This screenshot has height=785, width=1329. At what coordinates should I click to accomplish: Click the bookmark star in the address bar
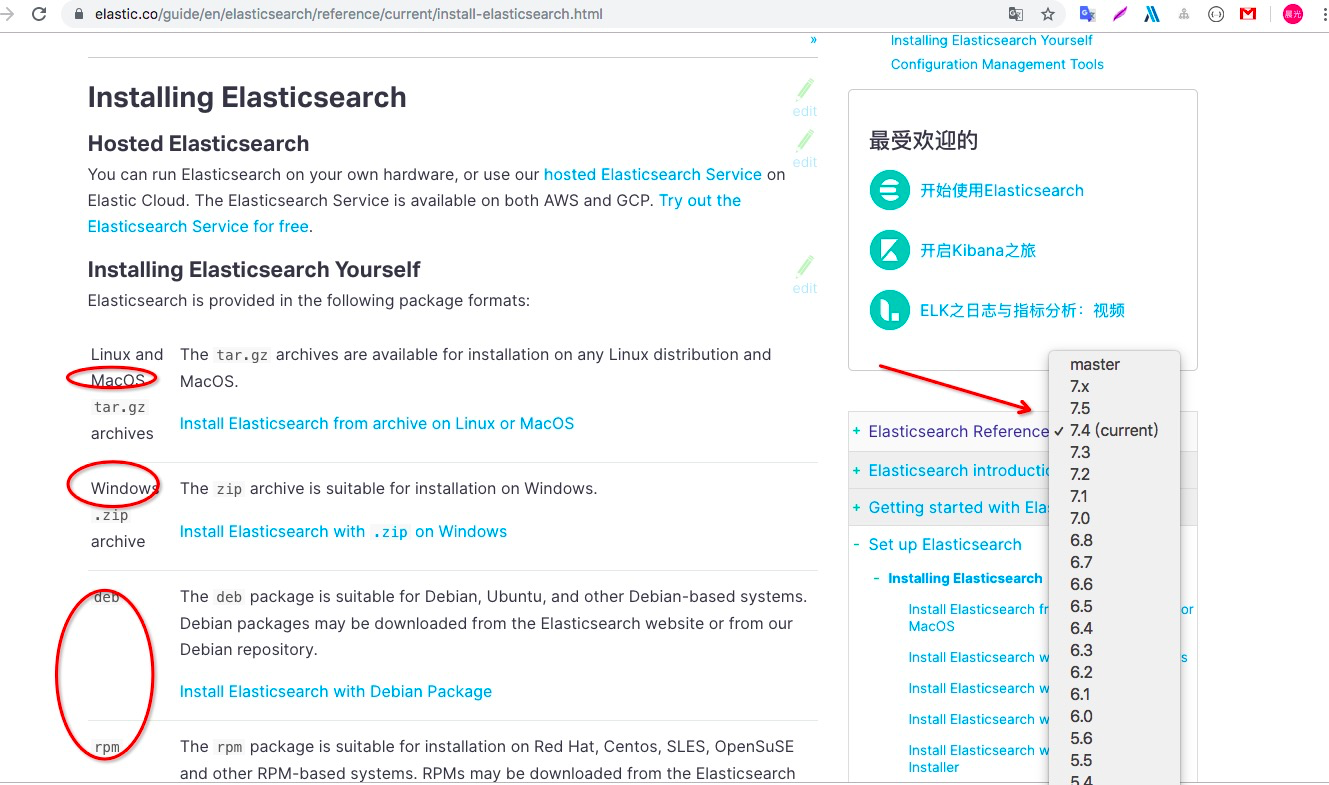tap(1047, 14)
